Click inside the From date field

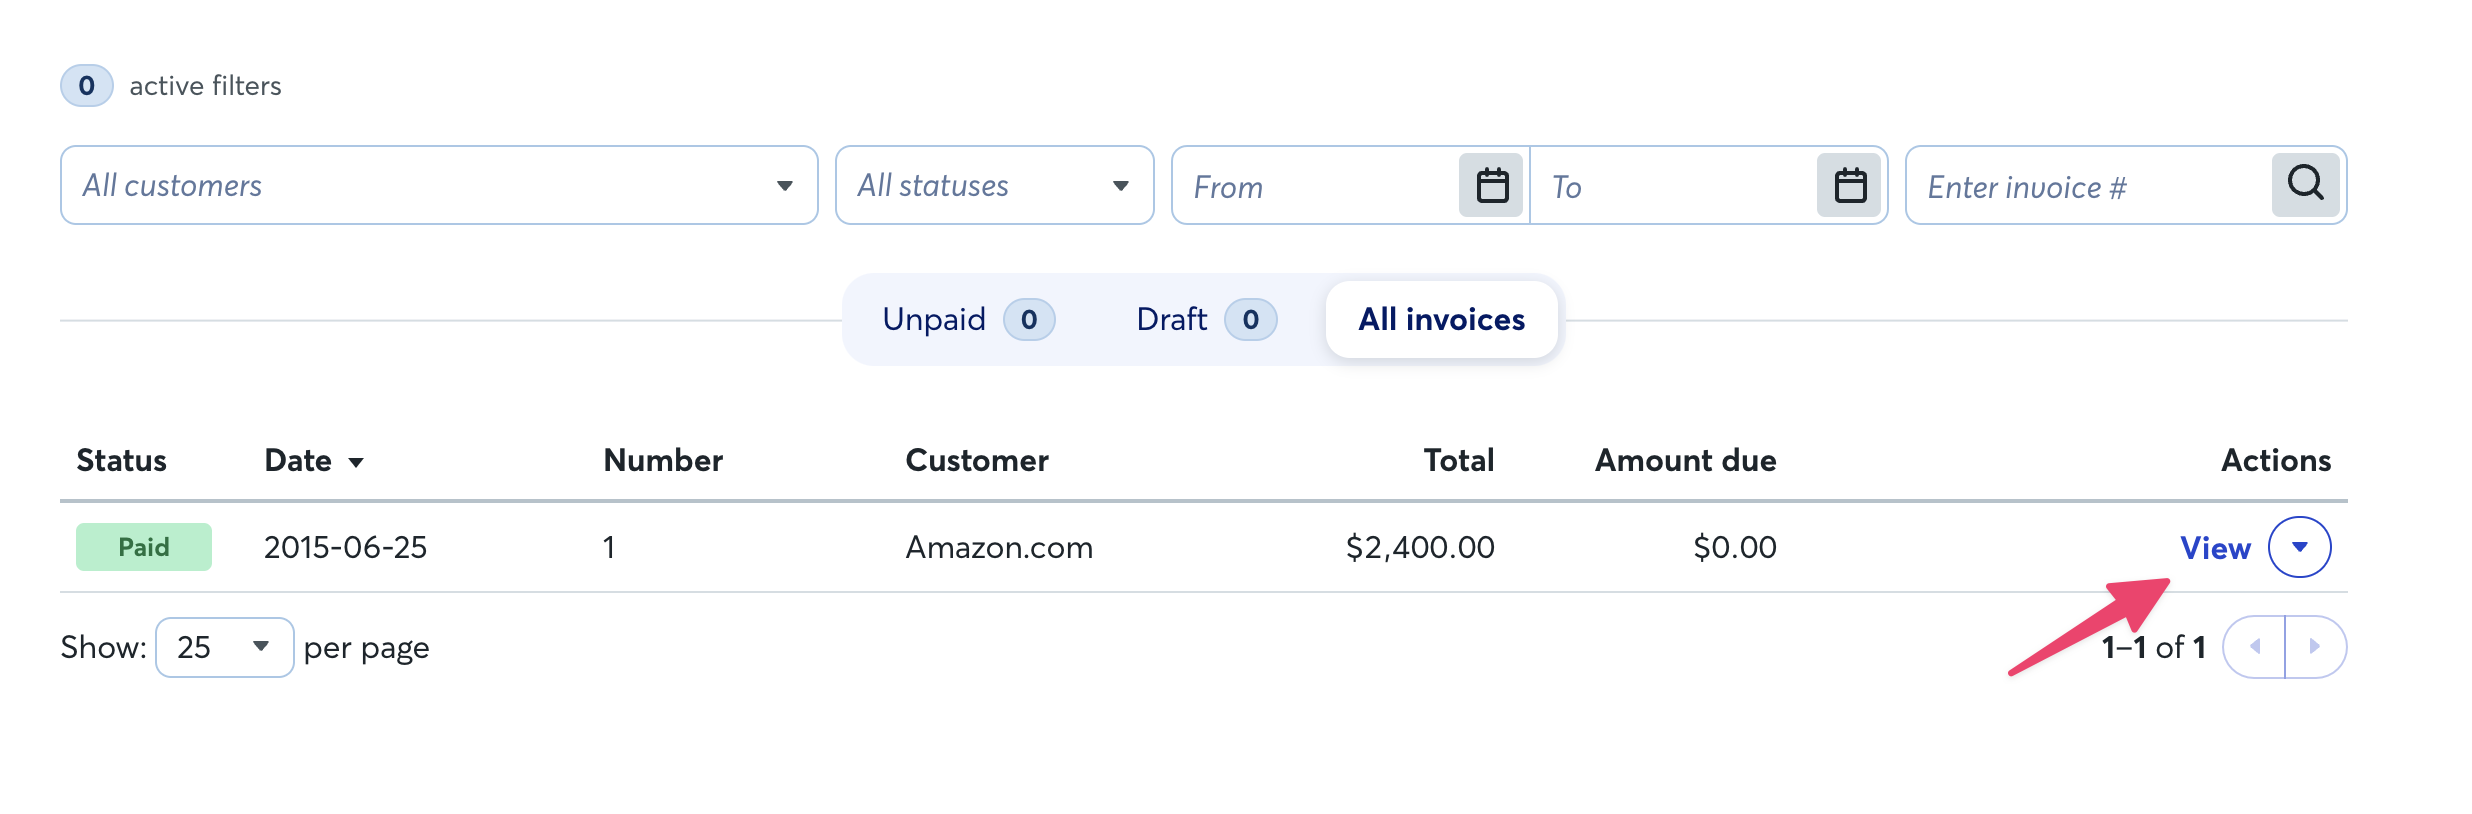coord(1316,186)
